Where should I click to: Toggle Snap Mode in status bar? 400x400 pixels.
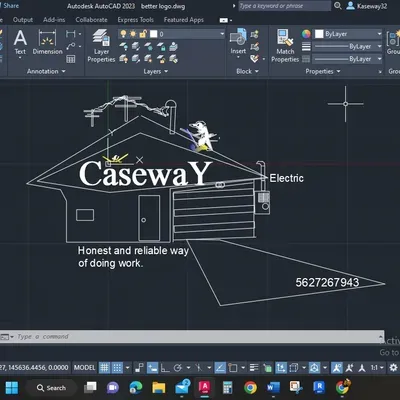tap(117, 368)
